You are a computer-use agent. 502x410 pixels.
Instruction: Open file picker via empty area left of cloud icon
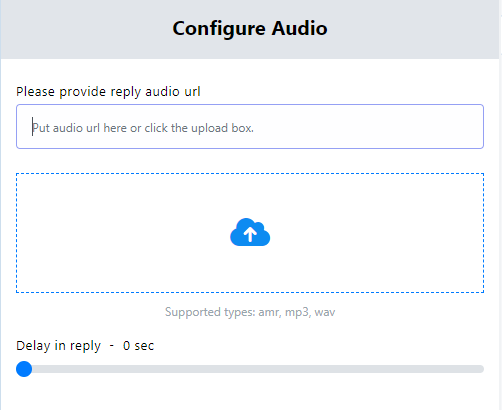tap(123, 233)
